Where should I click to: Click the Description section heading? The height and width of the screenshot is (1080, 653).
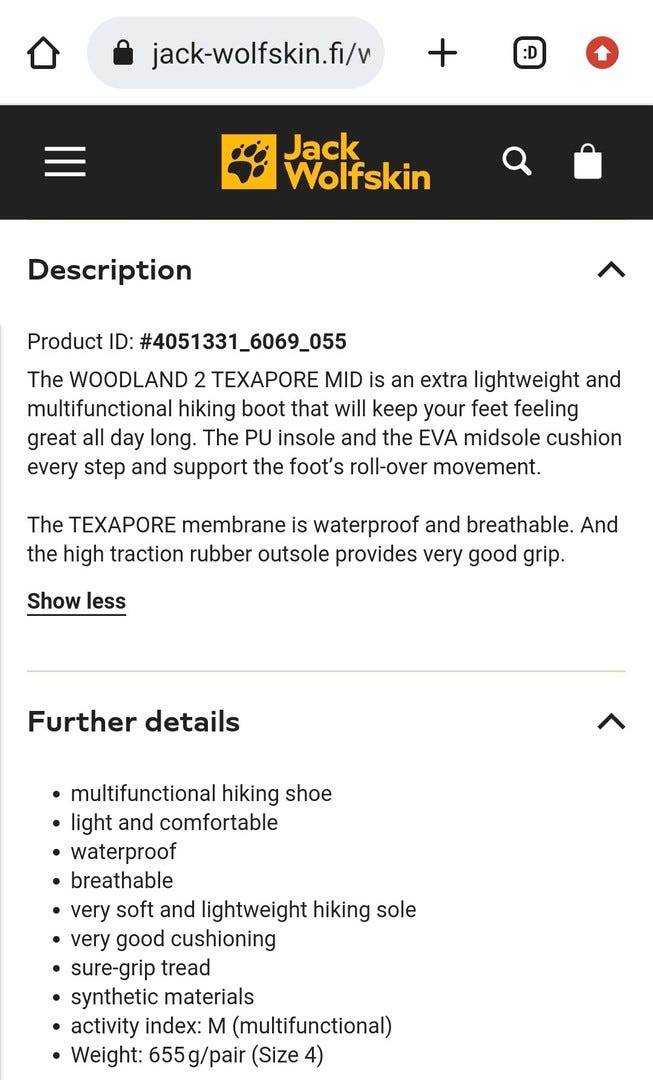point(110,270)
